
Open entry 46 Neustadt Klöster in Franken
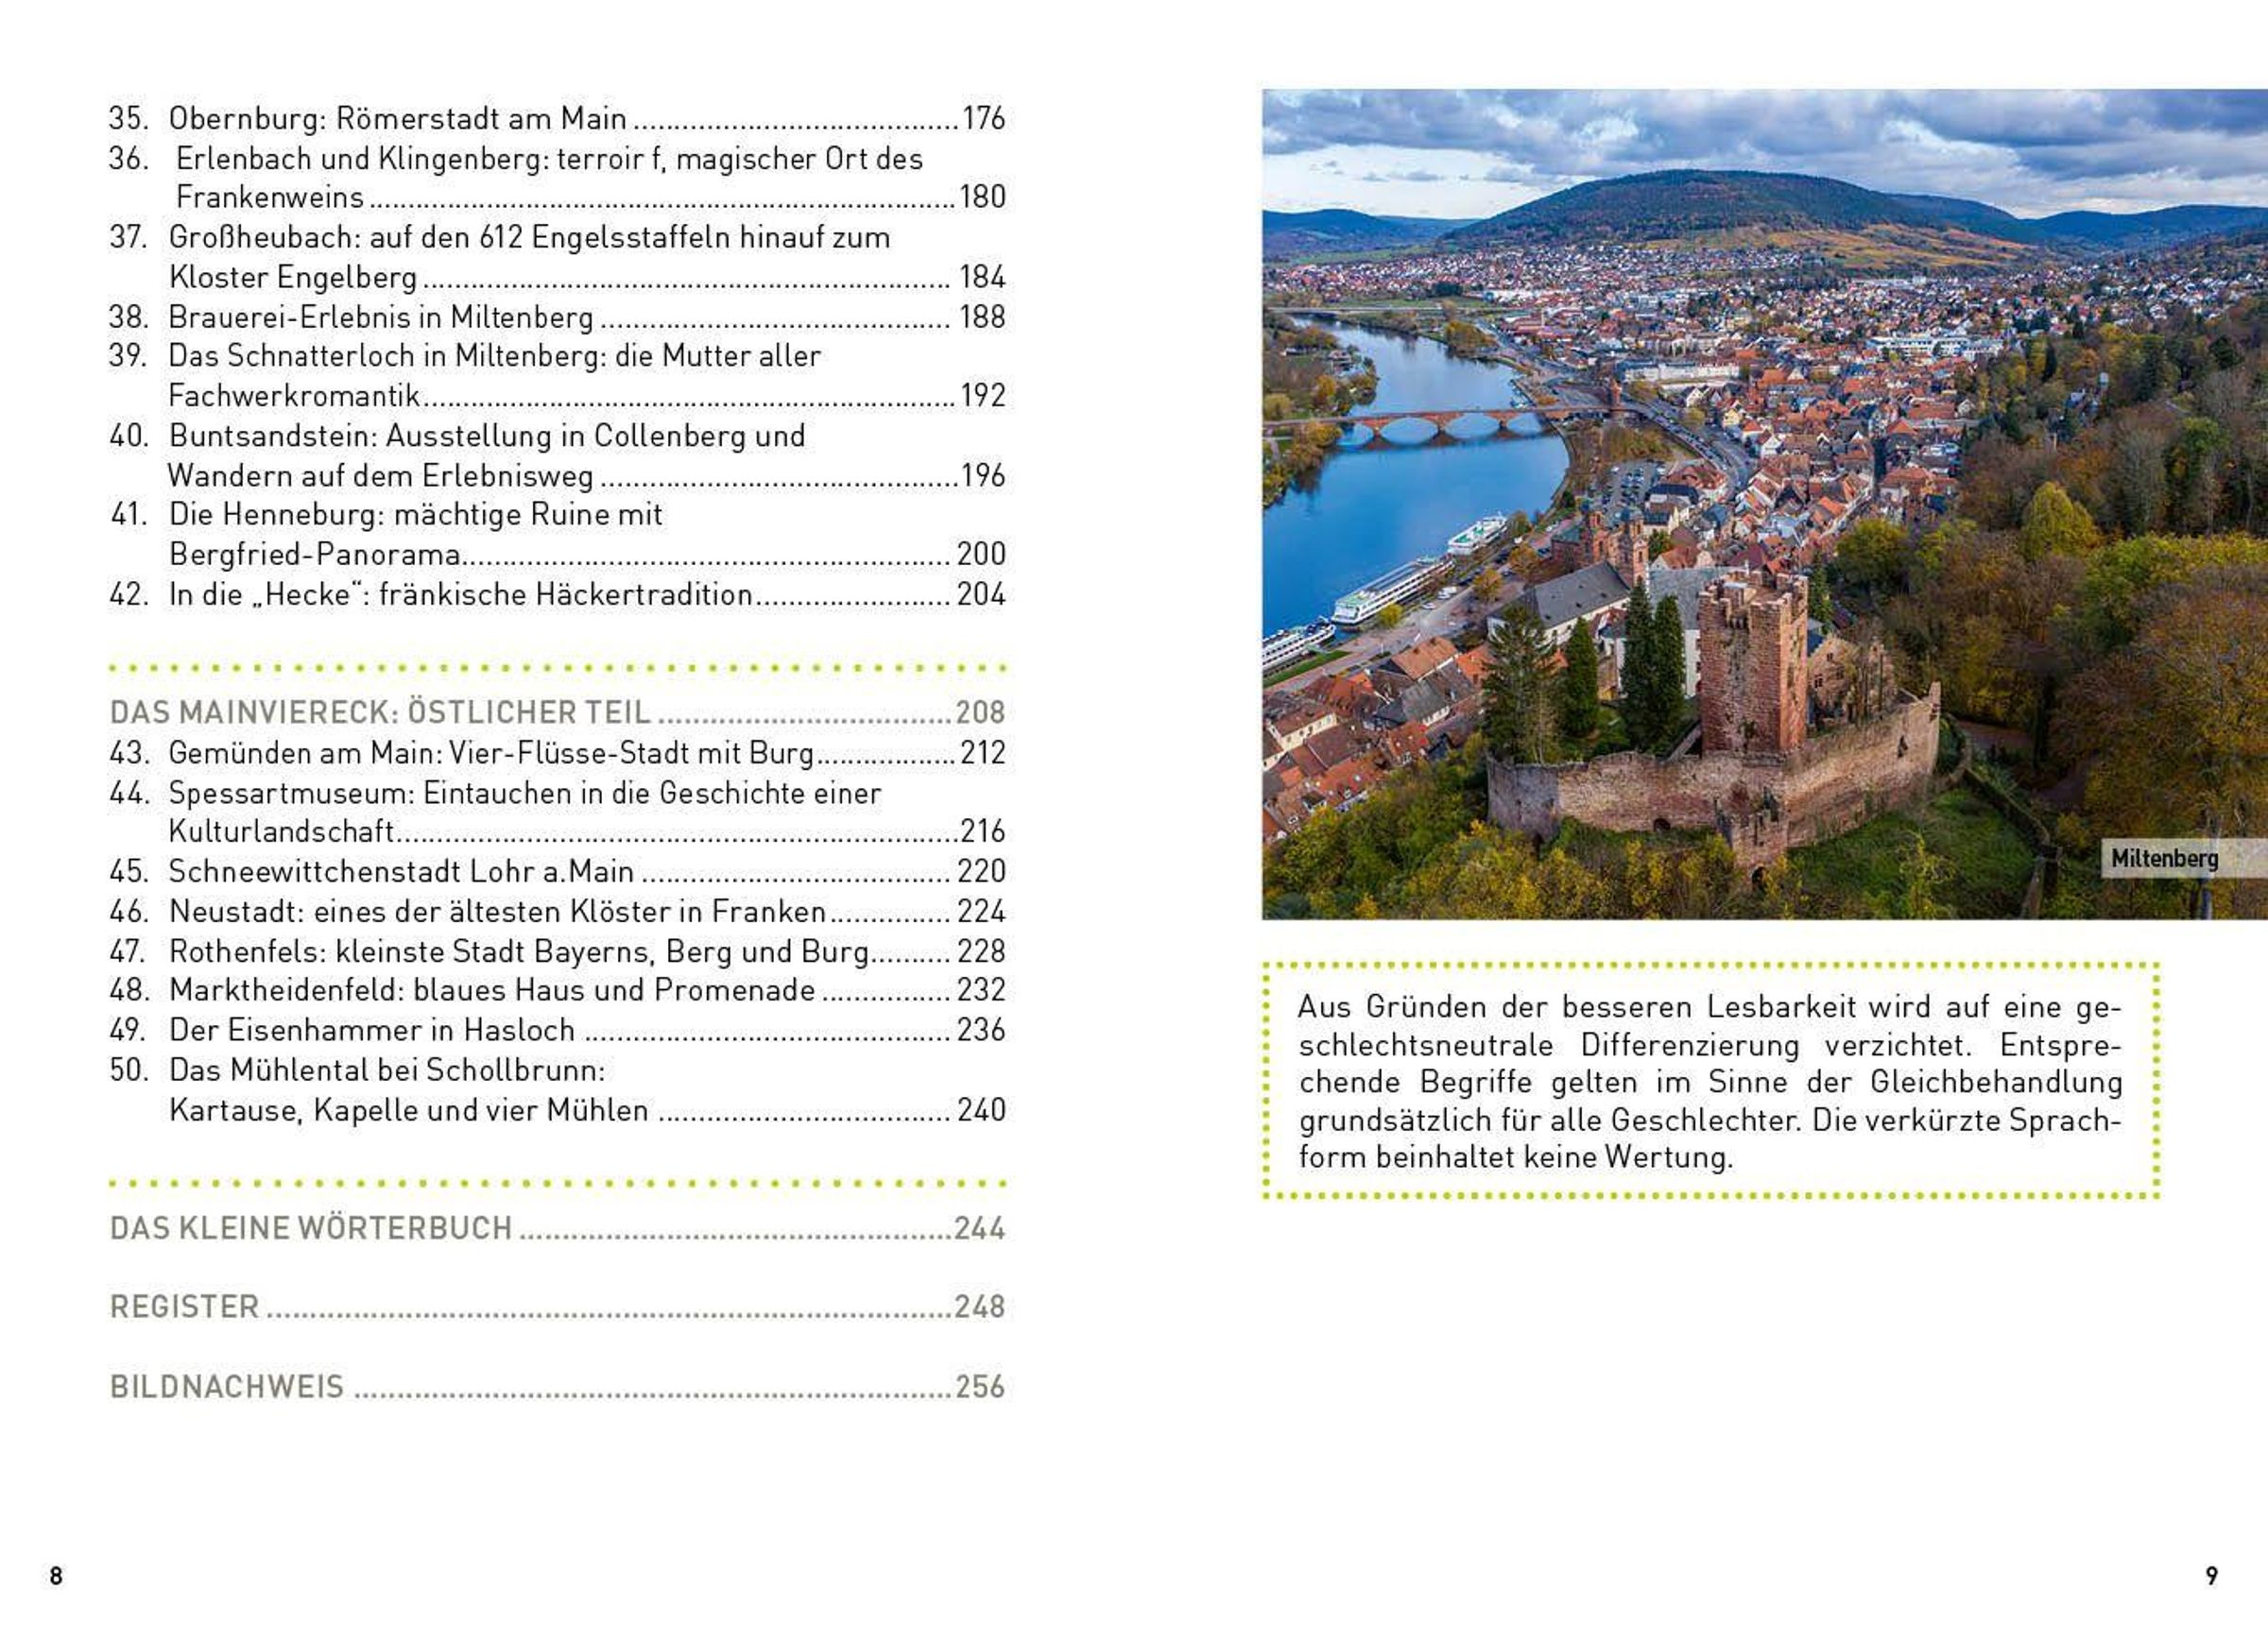497,911
